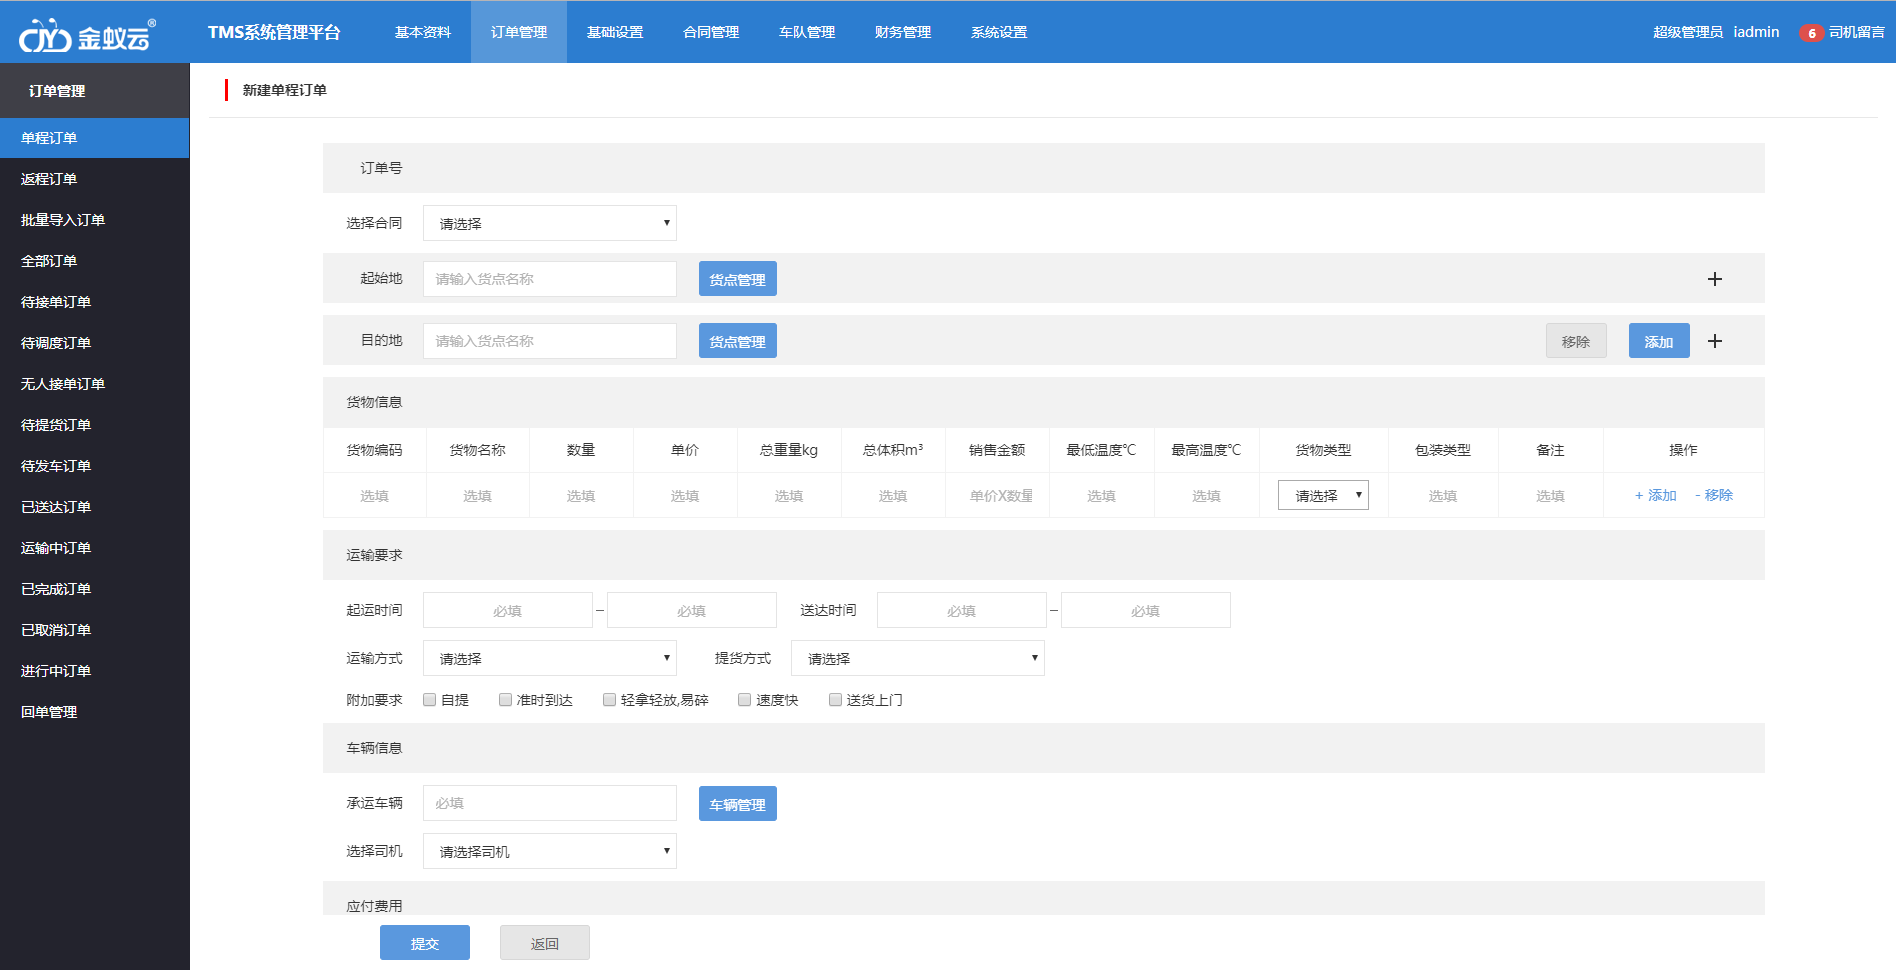Viewport: 1896px width, 970px height.
Task: Submit the order with 提交 button
Action: click(x=425, y=943)
